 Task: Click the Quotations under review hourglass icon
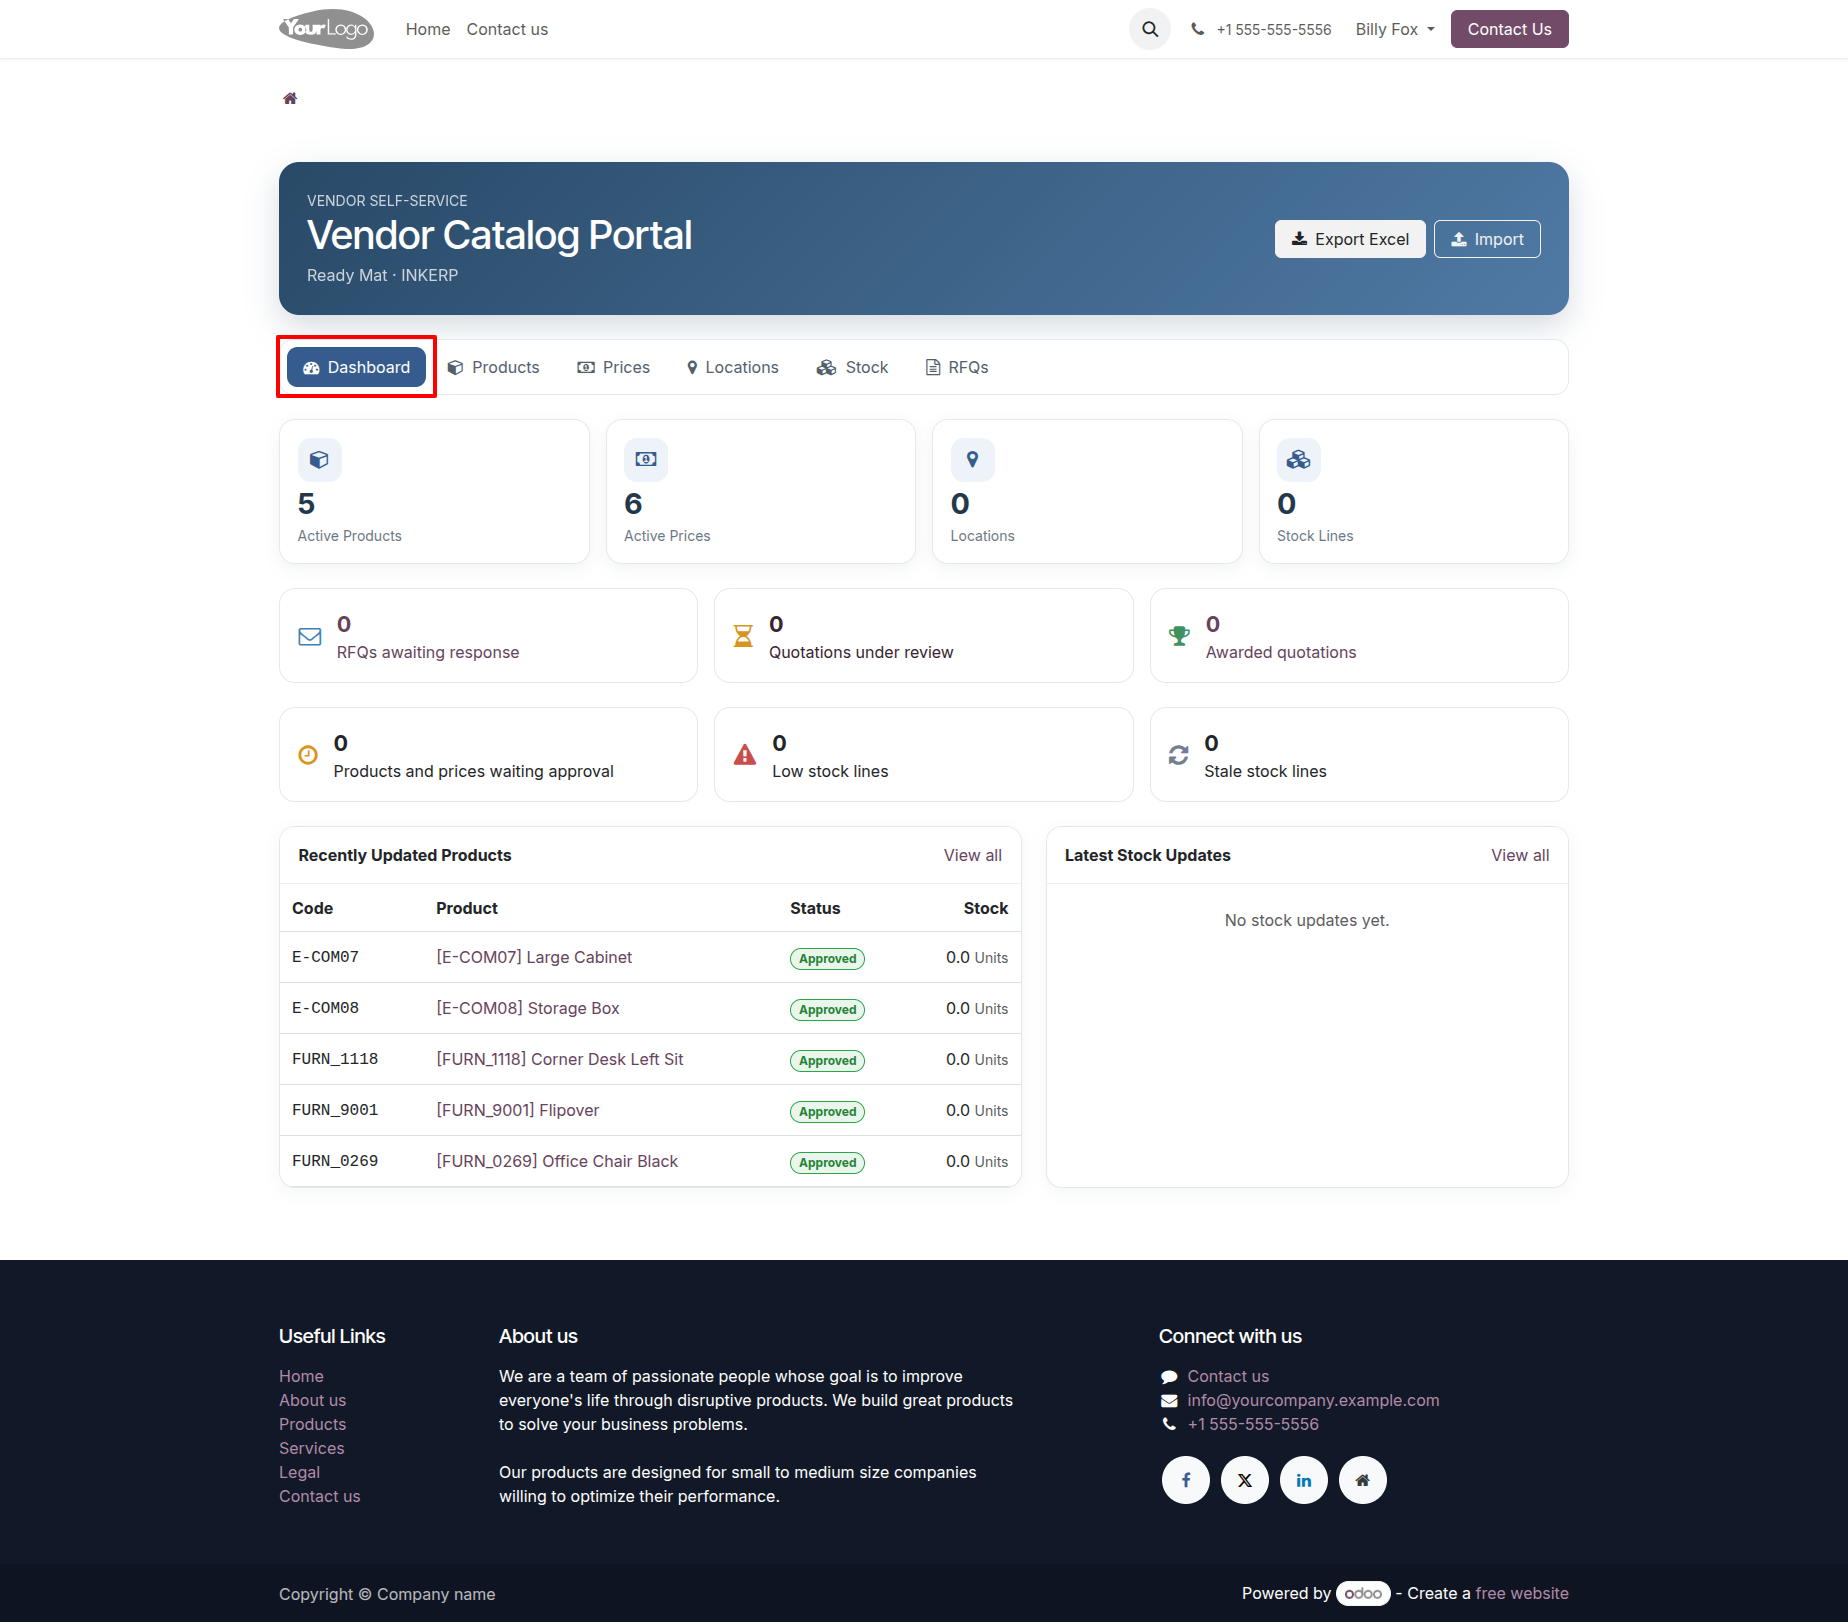click(x=743, y=636)
